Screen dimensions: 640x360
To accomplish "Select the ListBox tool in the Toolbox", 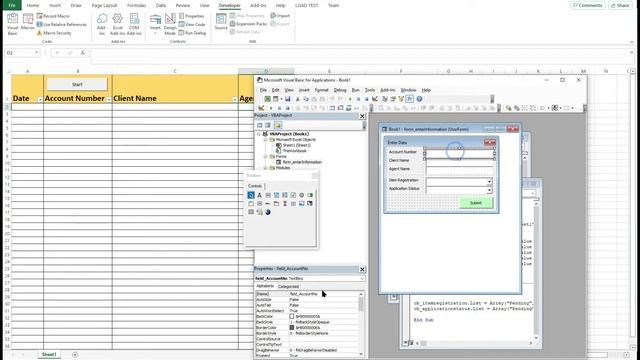I will [x=284, y=195].
